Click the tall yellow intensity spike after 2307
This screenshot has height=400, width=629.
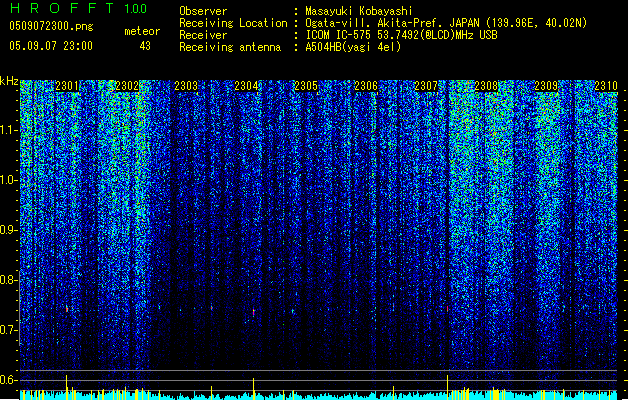447,387
